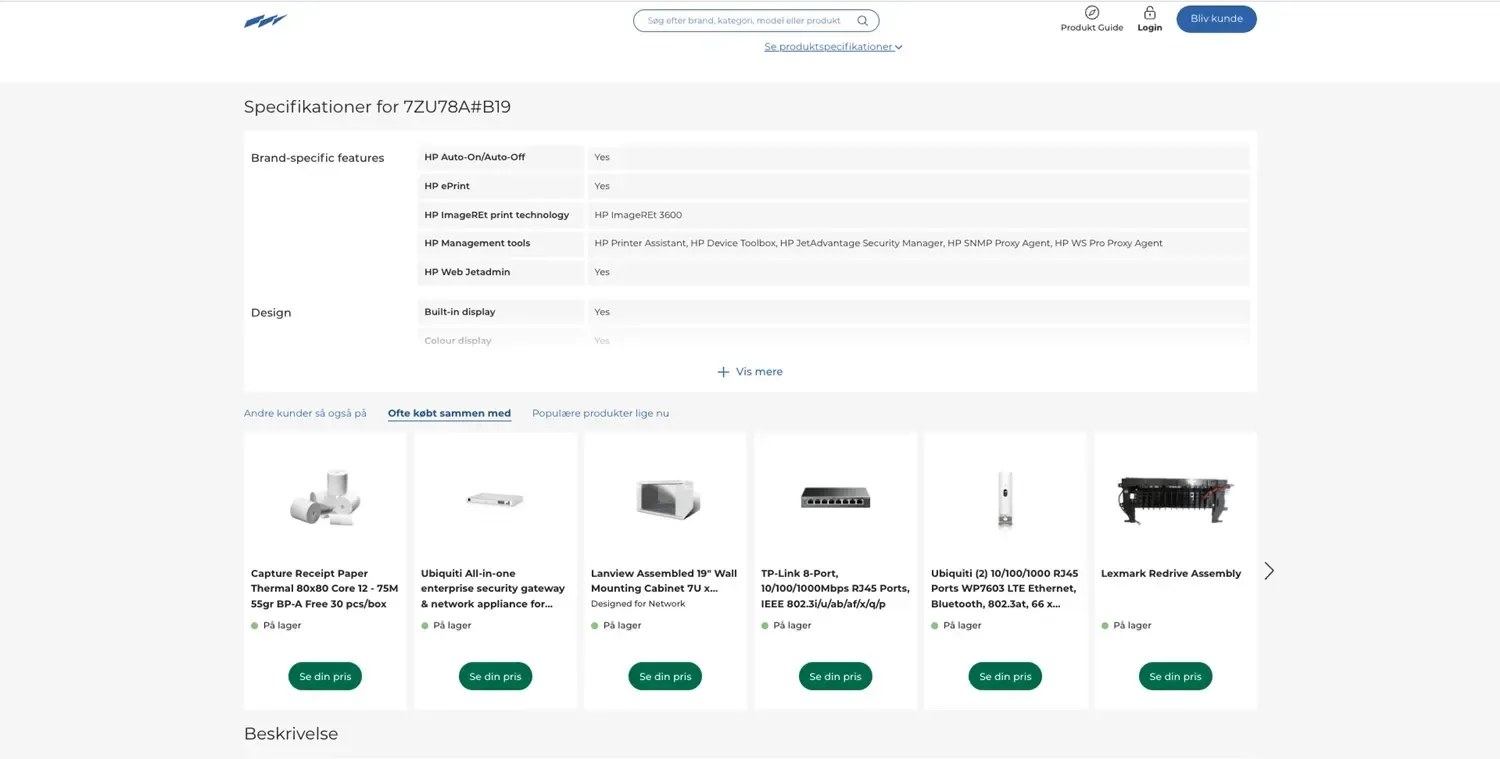Screen dimensions: 1500x759
Task: Expand Se produktspecifikationer dropdown link
Action: coord(833,47)
